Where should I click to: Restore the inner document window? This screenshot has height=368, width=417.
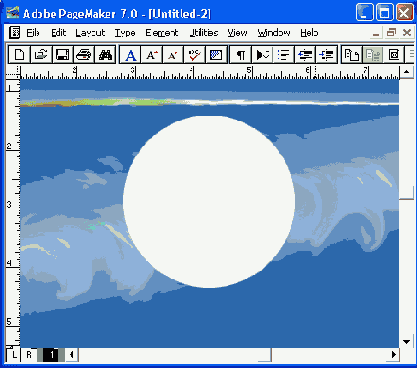pos(391,33)
